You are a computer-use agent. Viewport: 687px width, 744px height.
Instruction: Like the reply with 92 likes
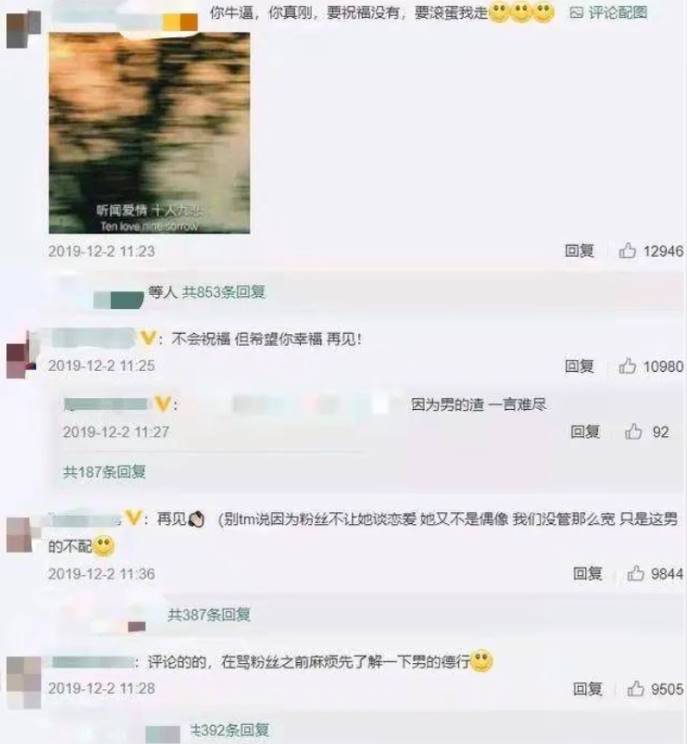tap(633, 431)
